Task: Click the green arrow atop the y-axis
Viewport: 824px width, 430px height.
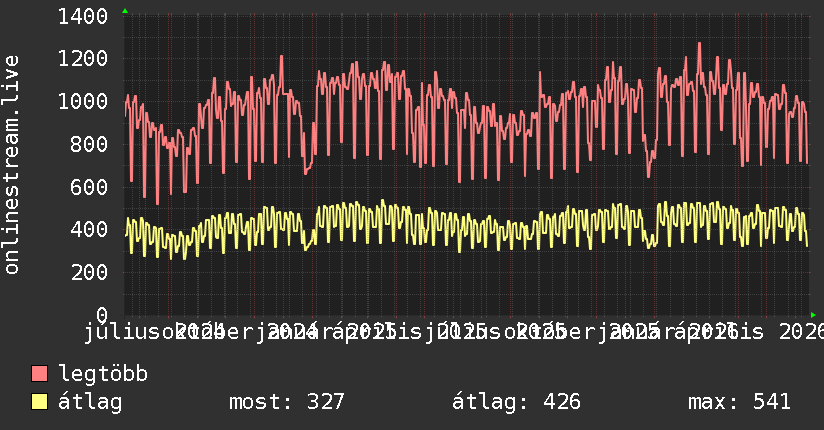Action: (125, 11)
